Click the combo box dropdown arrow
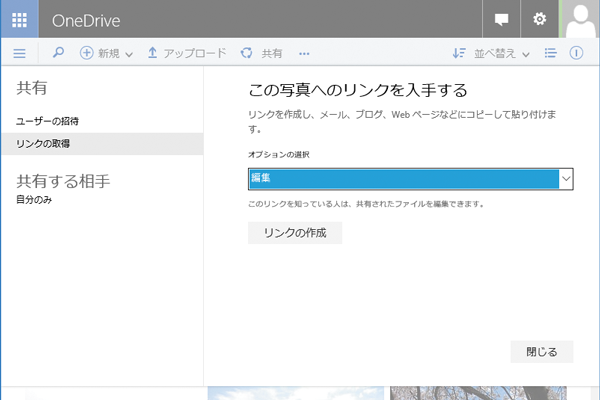Image resolution: width=600 pixels, height=400 pixels. [566, 179]
